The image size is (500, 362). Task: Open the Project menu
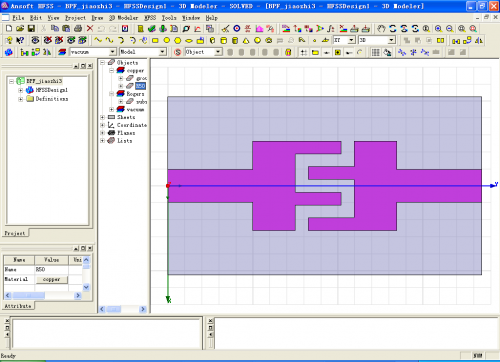(75, 18)
